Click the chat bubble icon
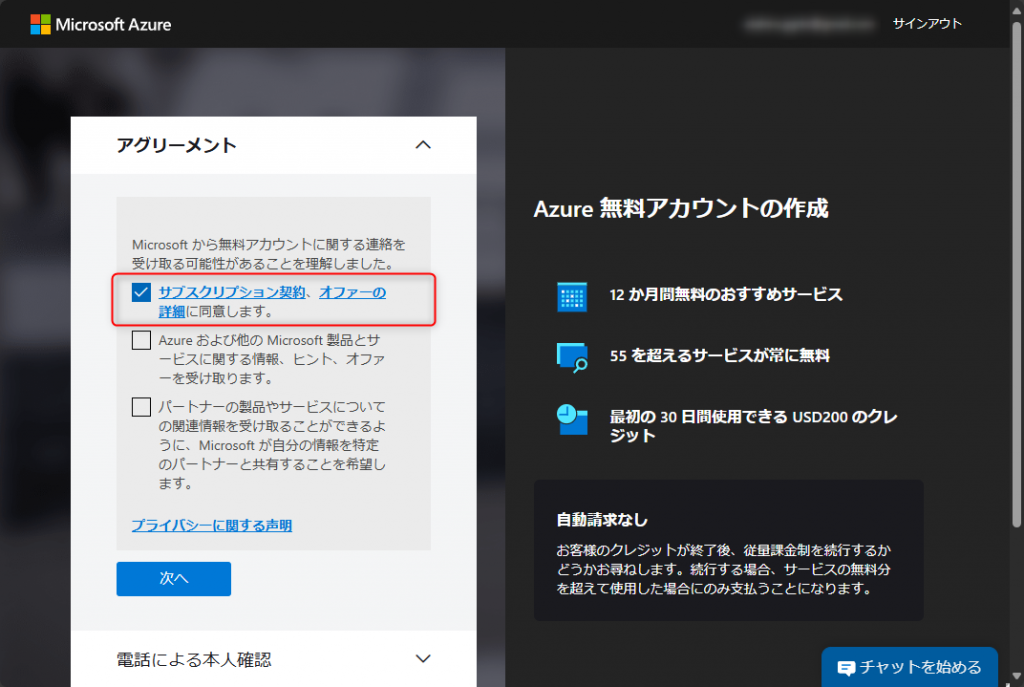The image size is (1024, 687). tap(846, 668)
